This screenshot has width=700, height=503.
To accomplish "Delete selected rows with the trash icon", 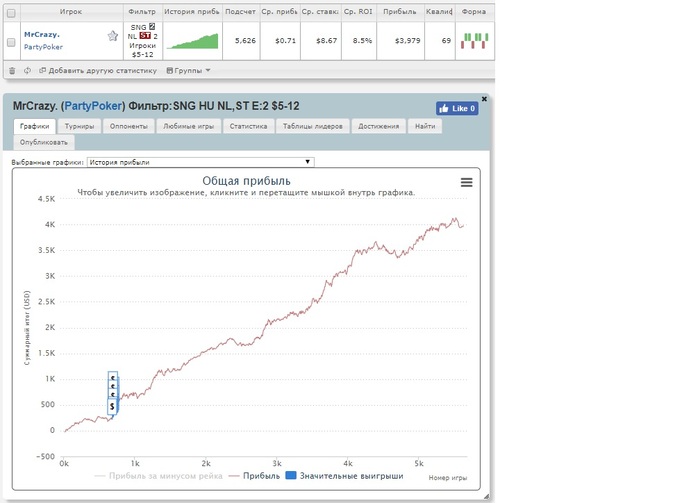I will coord(12,71).
